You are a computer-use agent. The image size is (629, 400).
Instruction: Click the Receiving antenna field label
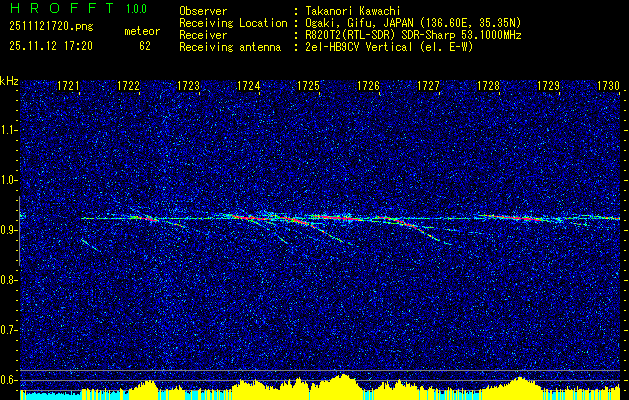[230, 47]
